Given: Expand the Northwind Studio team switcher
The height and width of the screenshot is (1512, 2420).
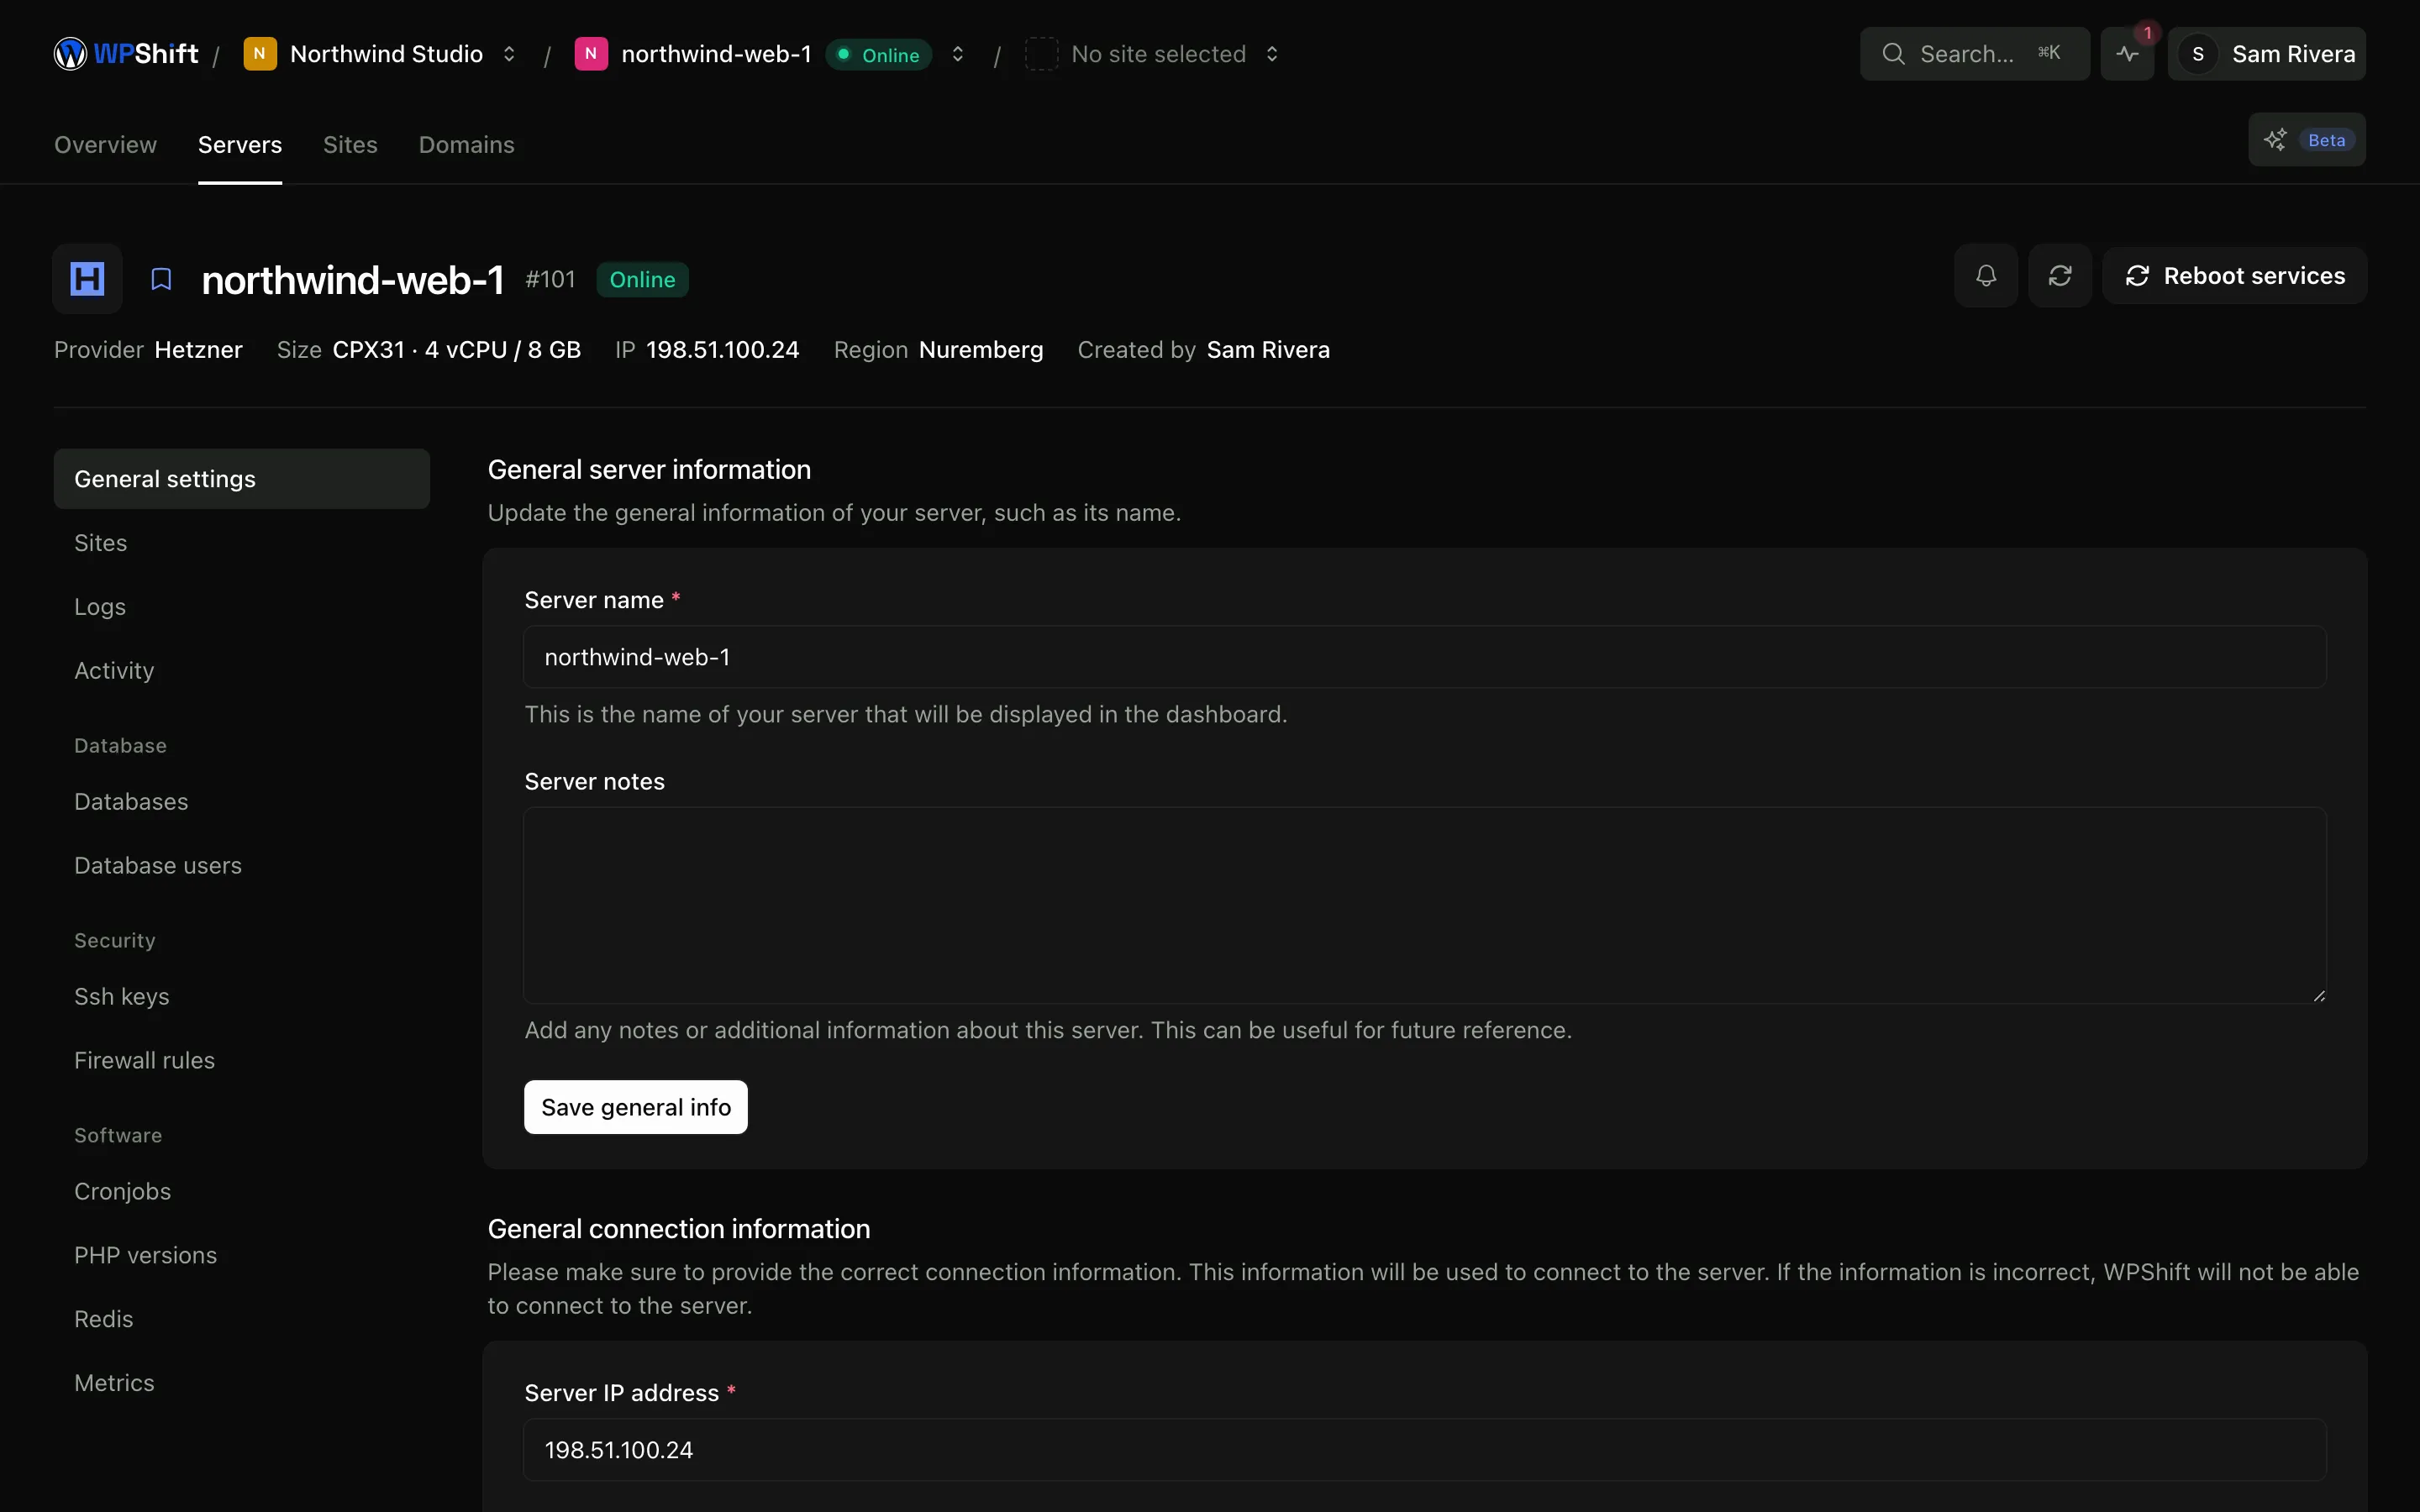Looking at the screenshot, I should tap(509, 54).
